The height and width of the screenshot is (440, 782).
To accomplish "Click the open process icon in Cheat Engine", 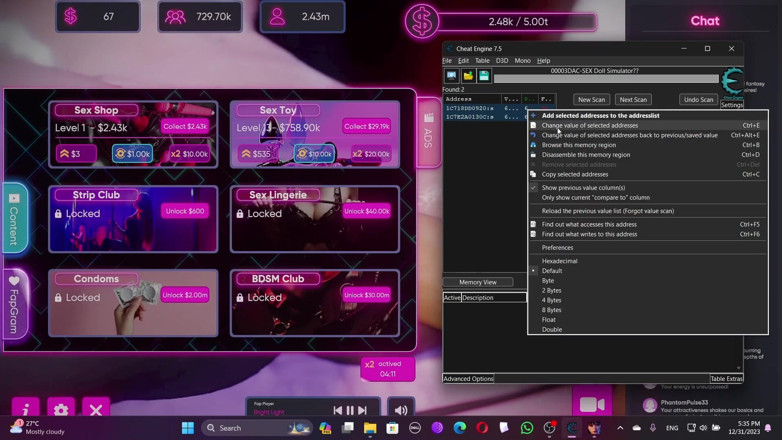I will tap(451, 76).
